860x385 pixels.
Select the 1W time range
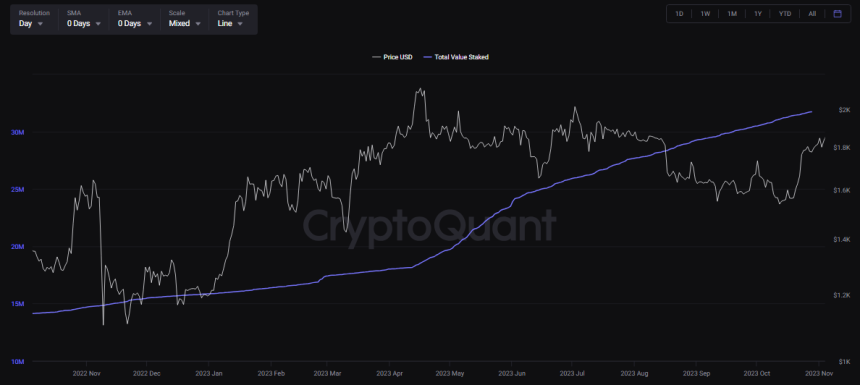click(x=705, y=14)
